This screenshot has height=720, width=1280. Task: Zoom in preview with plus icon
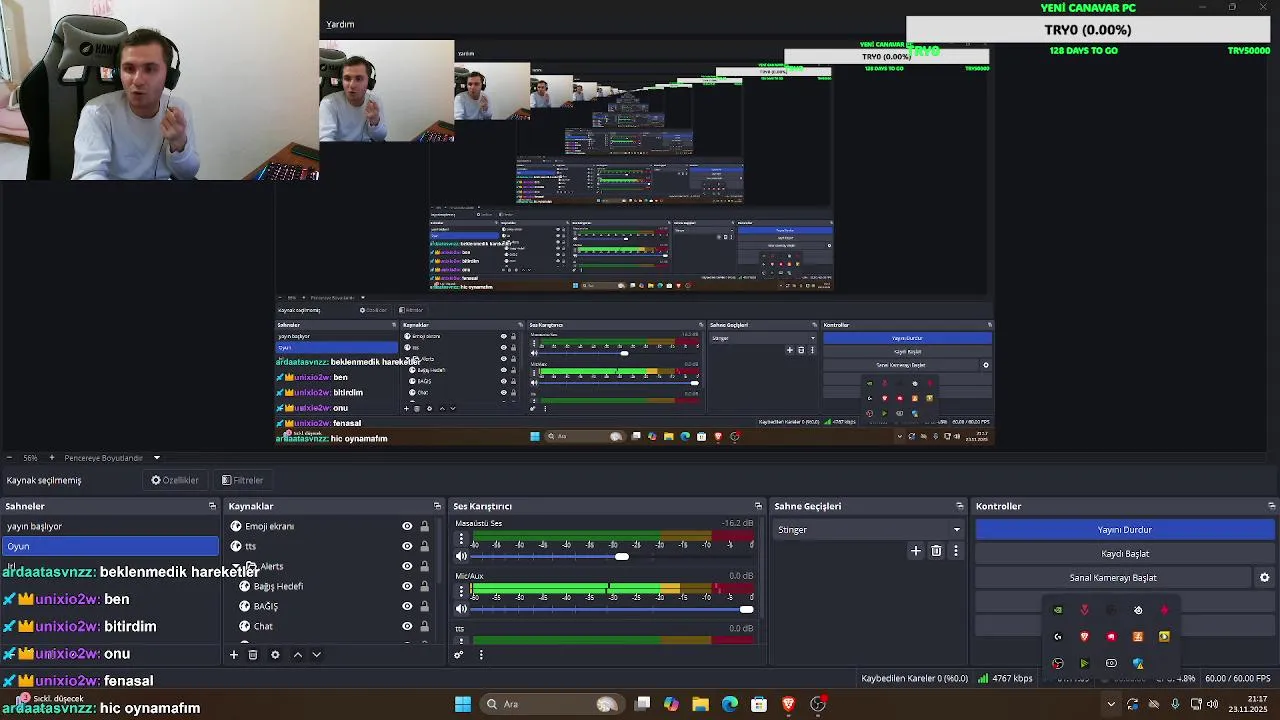(54, 458)
